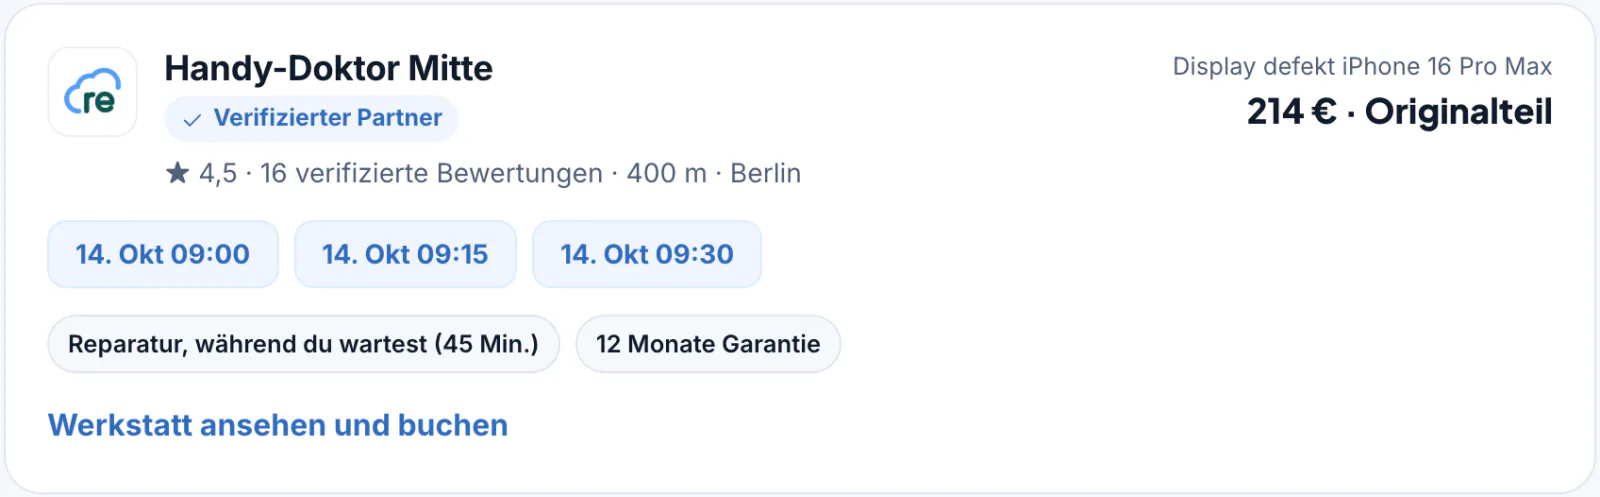The width and height of the screenshot is (1600, 497).
Task: Open Werkstatt ansehen und buchen link
Action: [x=278, y=425]
